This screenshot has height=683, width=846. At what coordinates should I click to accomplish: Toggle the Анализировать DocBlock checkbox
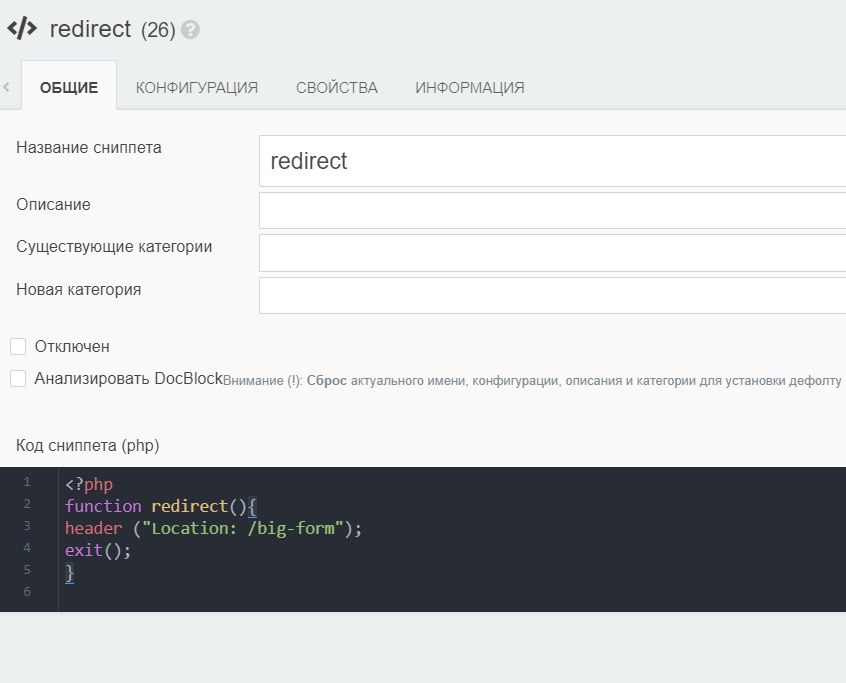coord(18,379)
